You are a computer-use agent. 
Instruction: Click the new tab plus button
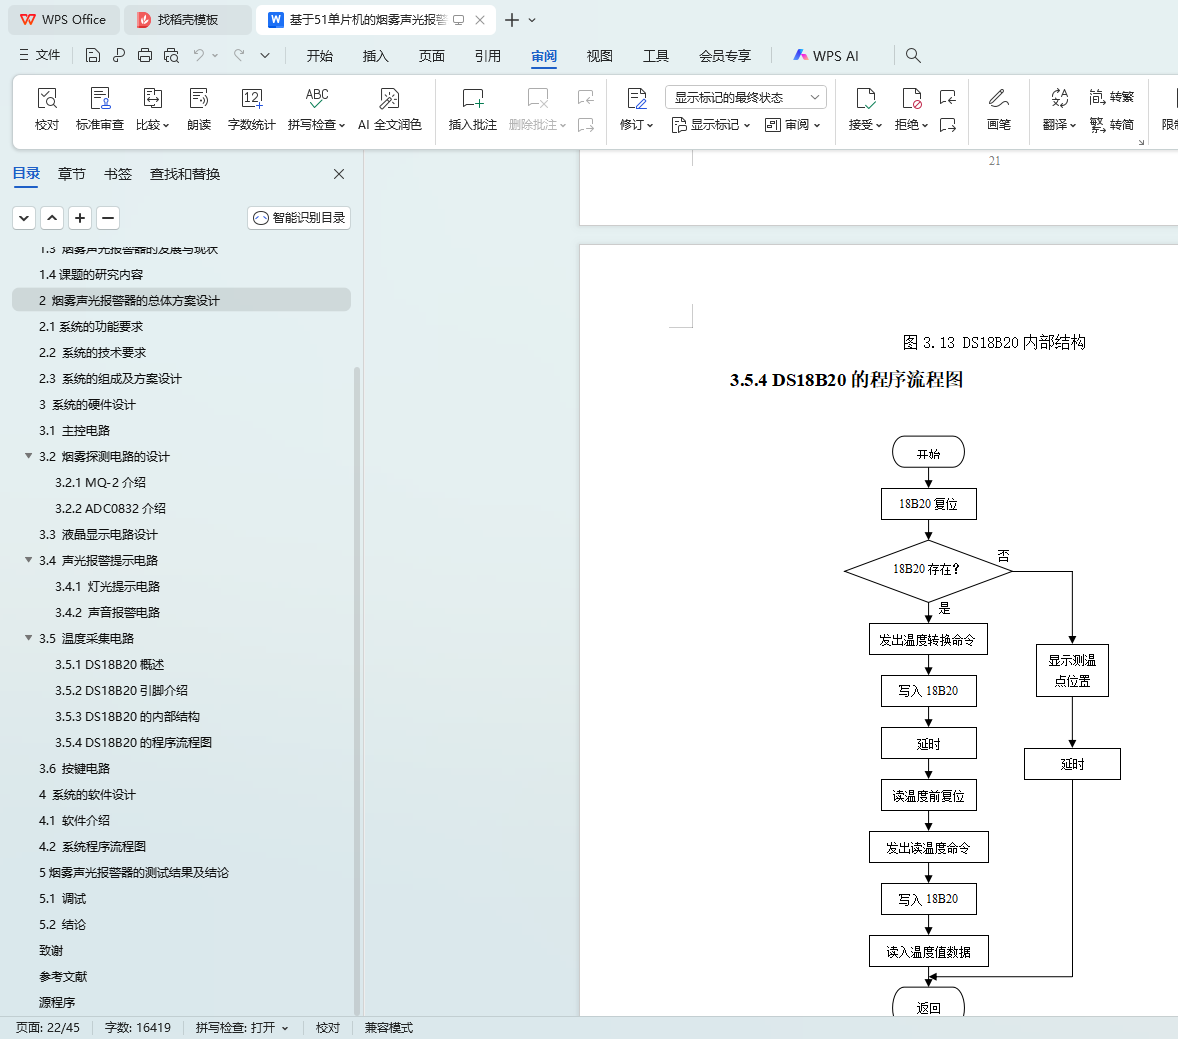click(512, 20)
